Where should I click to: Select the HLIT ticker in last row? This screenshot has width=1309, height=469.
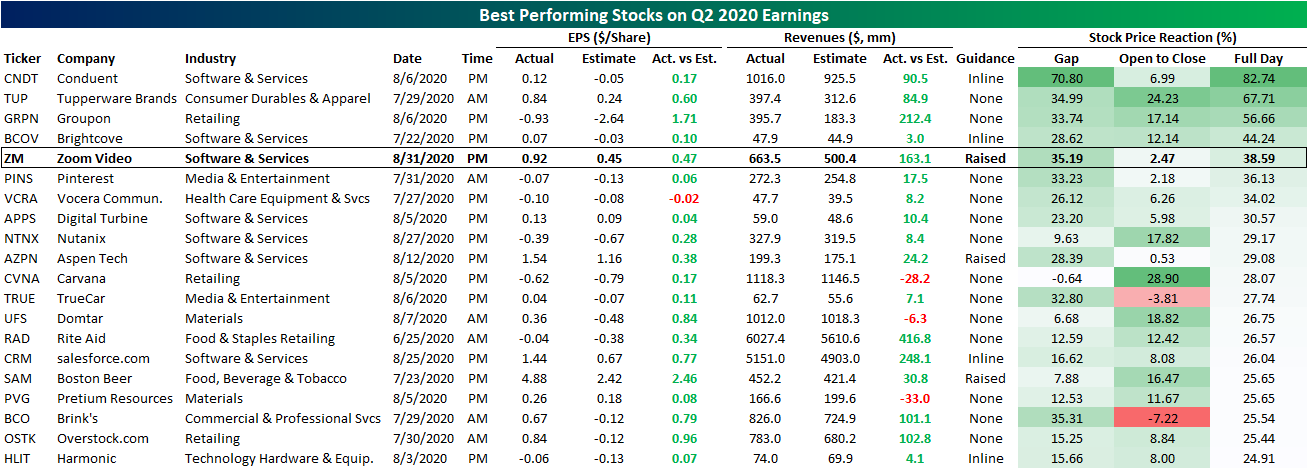[20, 458]
